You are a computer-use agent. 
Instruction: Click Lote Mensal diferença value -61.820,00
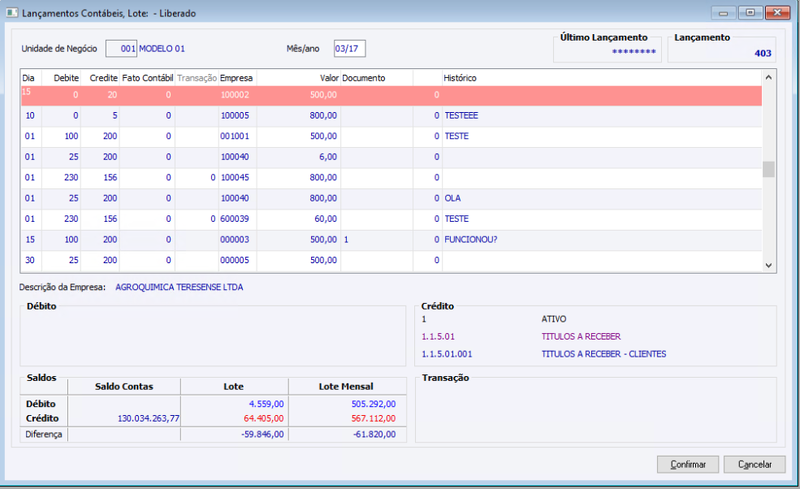click(374, 434)
